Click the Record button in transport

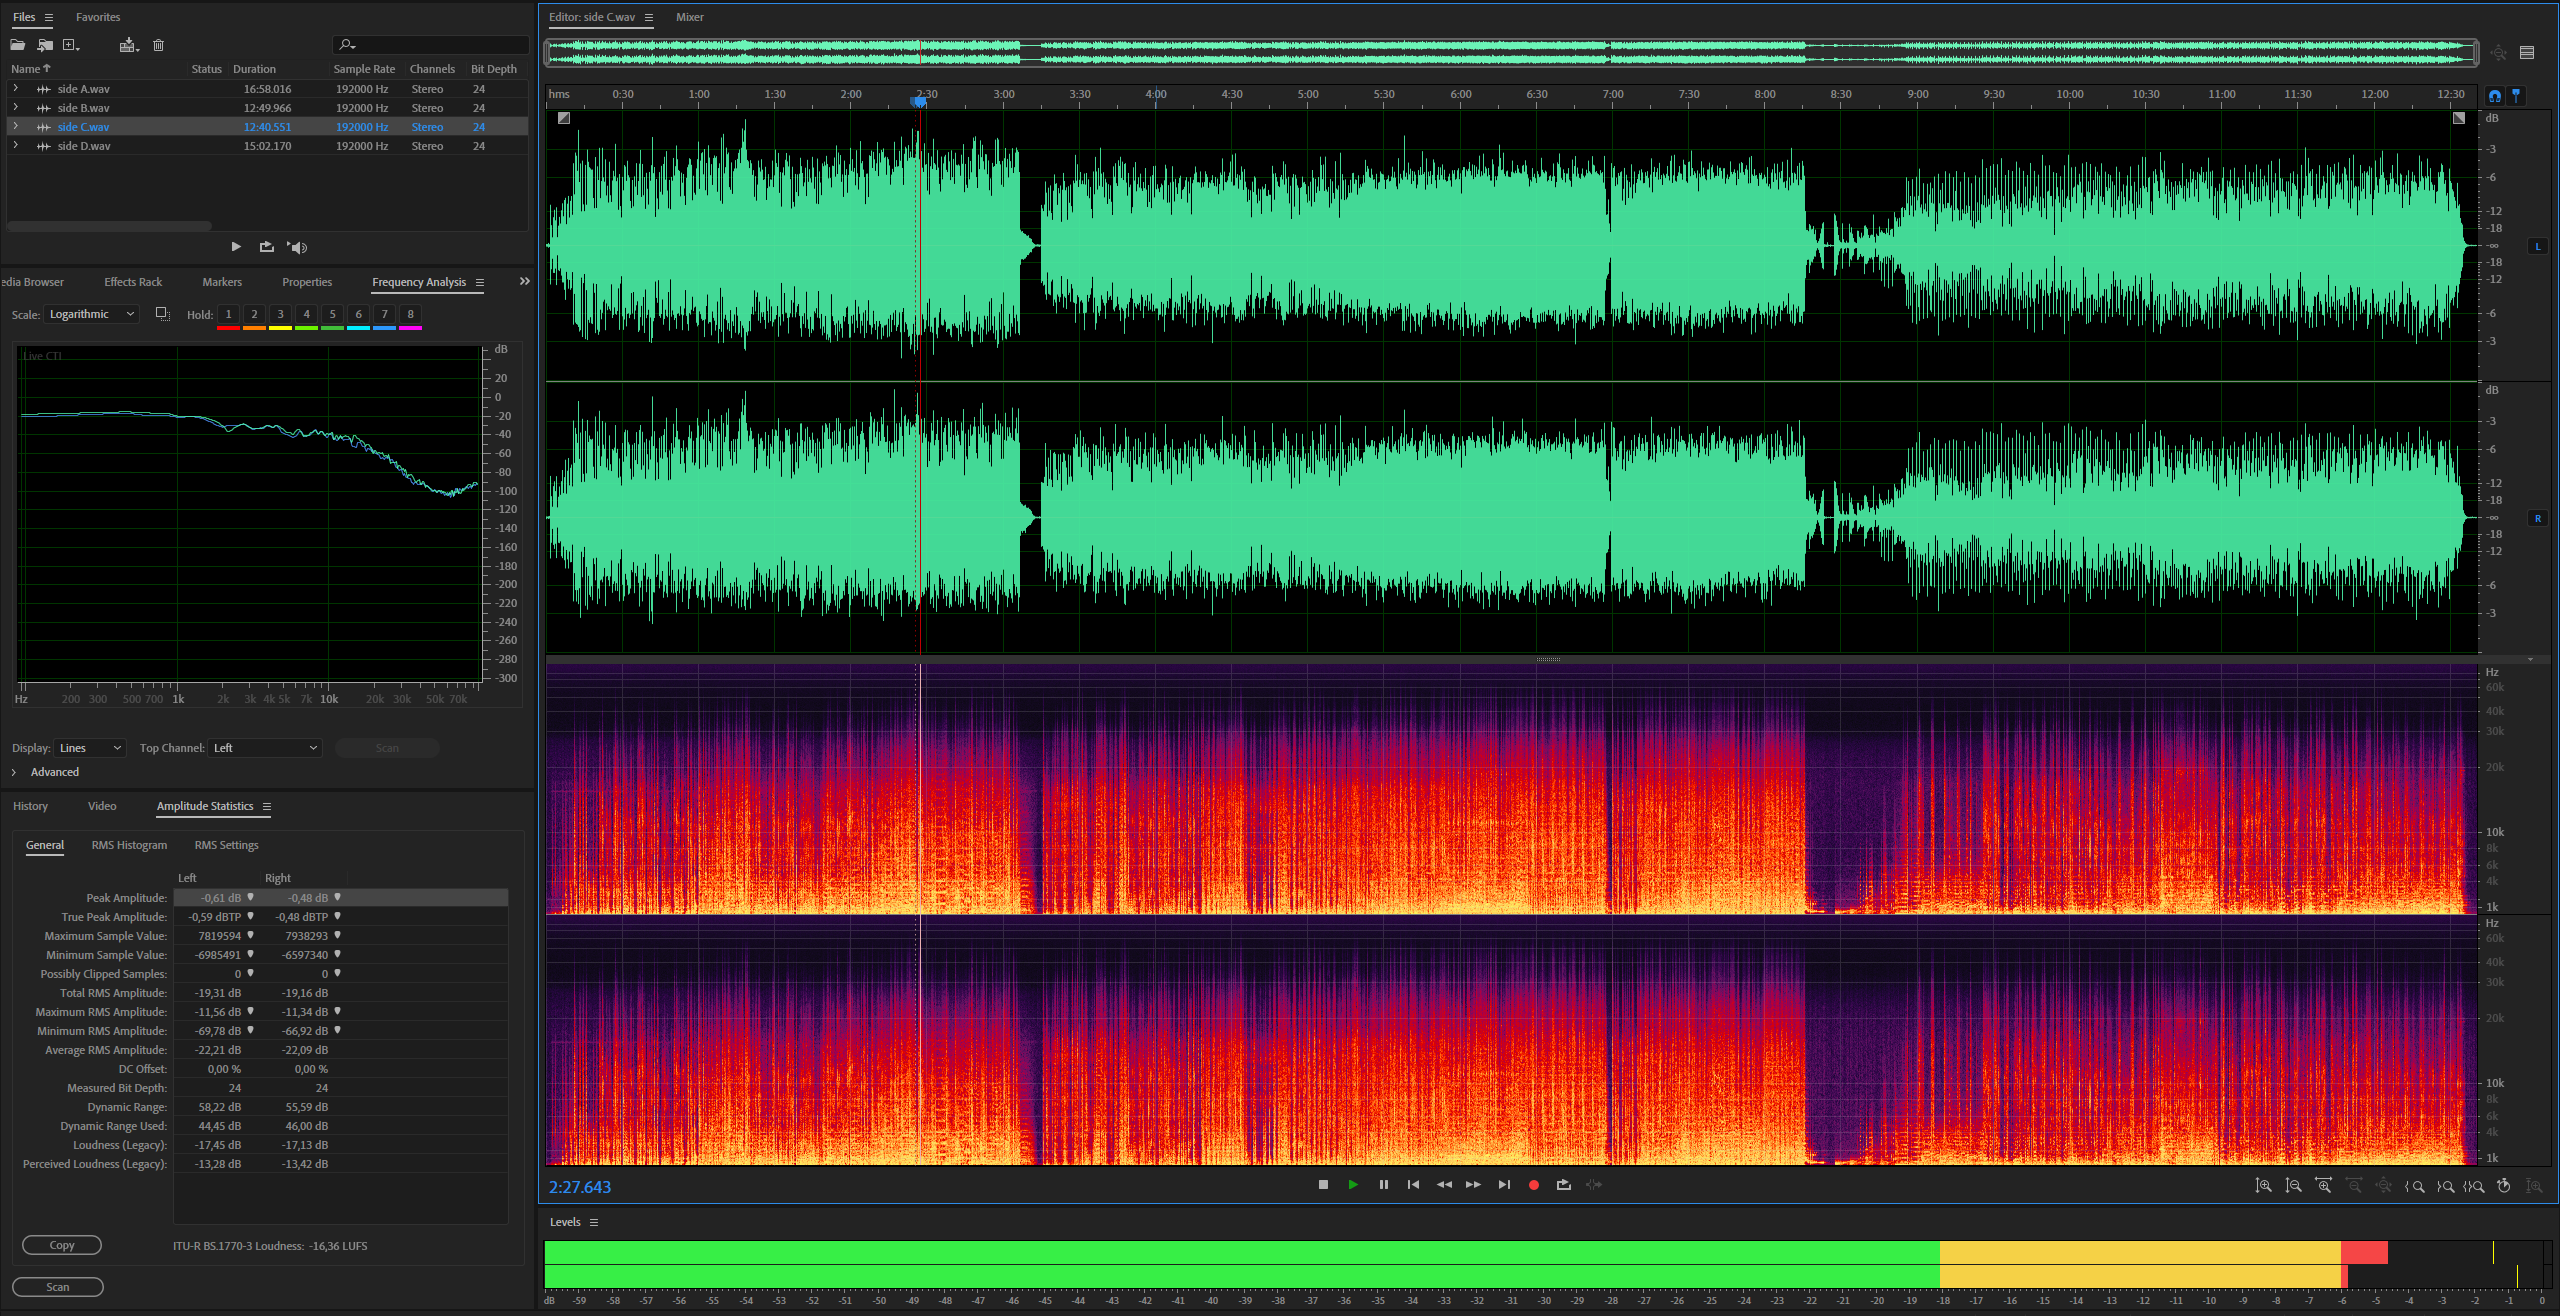(1533, 1185)
